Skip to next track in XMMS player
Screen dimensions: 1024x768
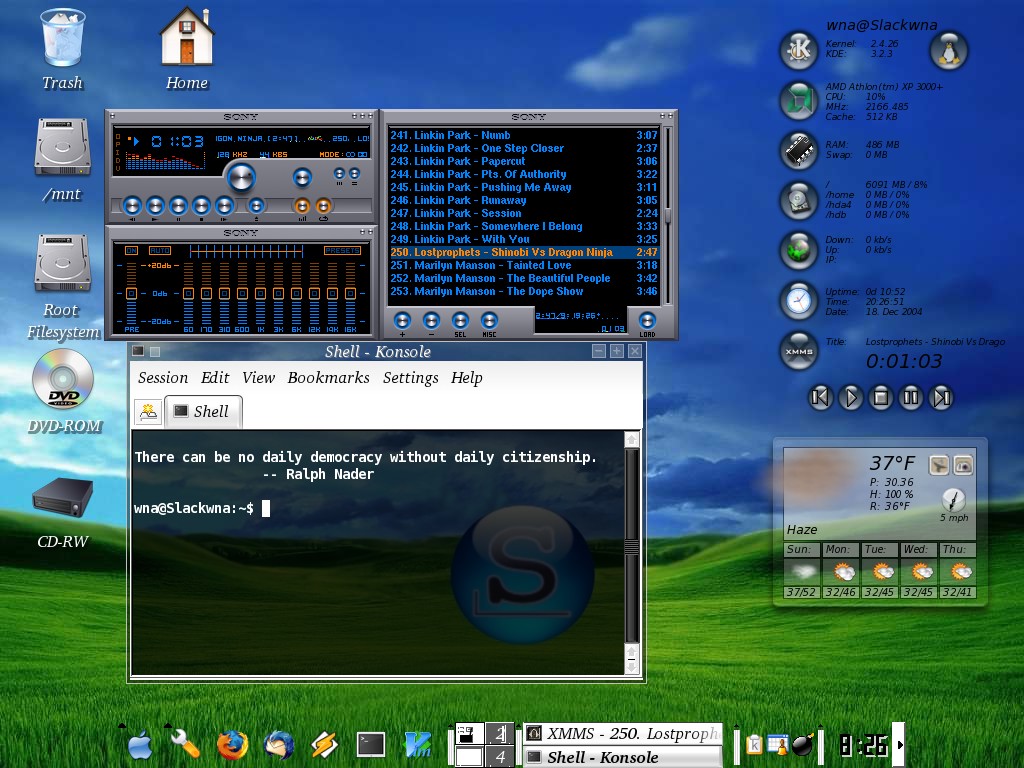(x=224, y=206)
